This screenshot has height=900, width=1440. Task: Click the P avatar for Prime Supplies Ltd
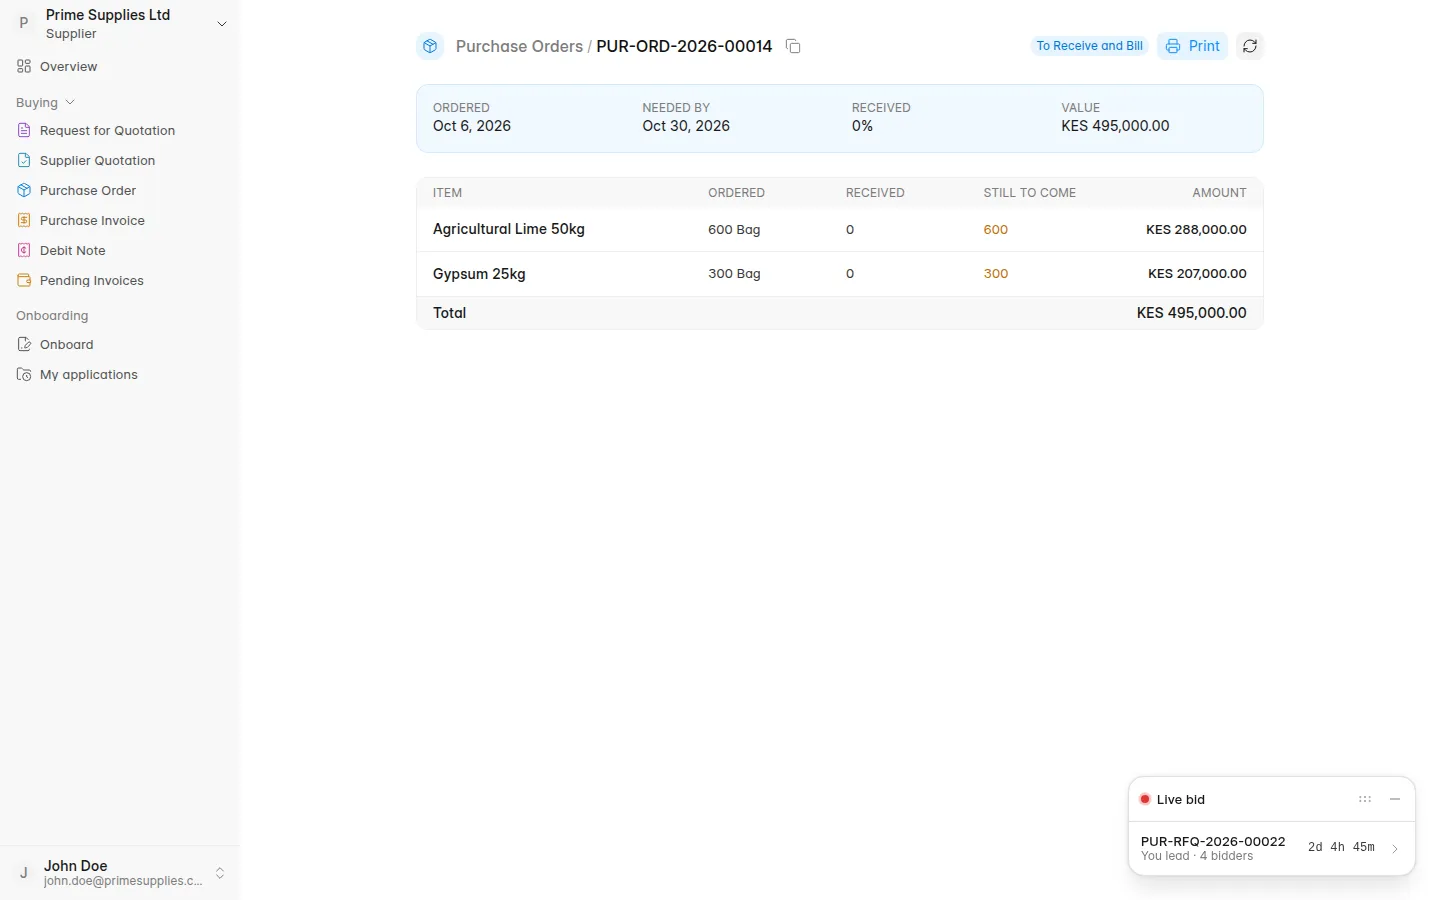(x=24, y=23)
